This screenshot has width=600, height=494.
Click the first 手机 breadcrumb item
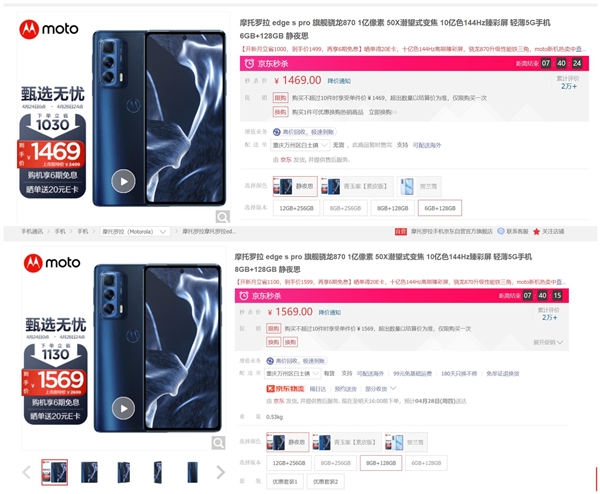[60, 231]
